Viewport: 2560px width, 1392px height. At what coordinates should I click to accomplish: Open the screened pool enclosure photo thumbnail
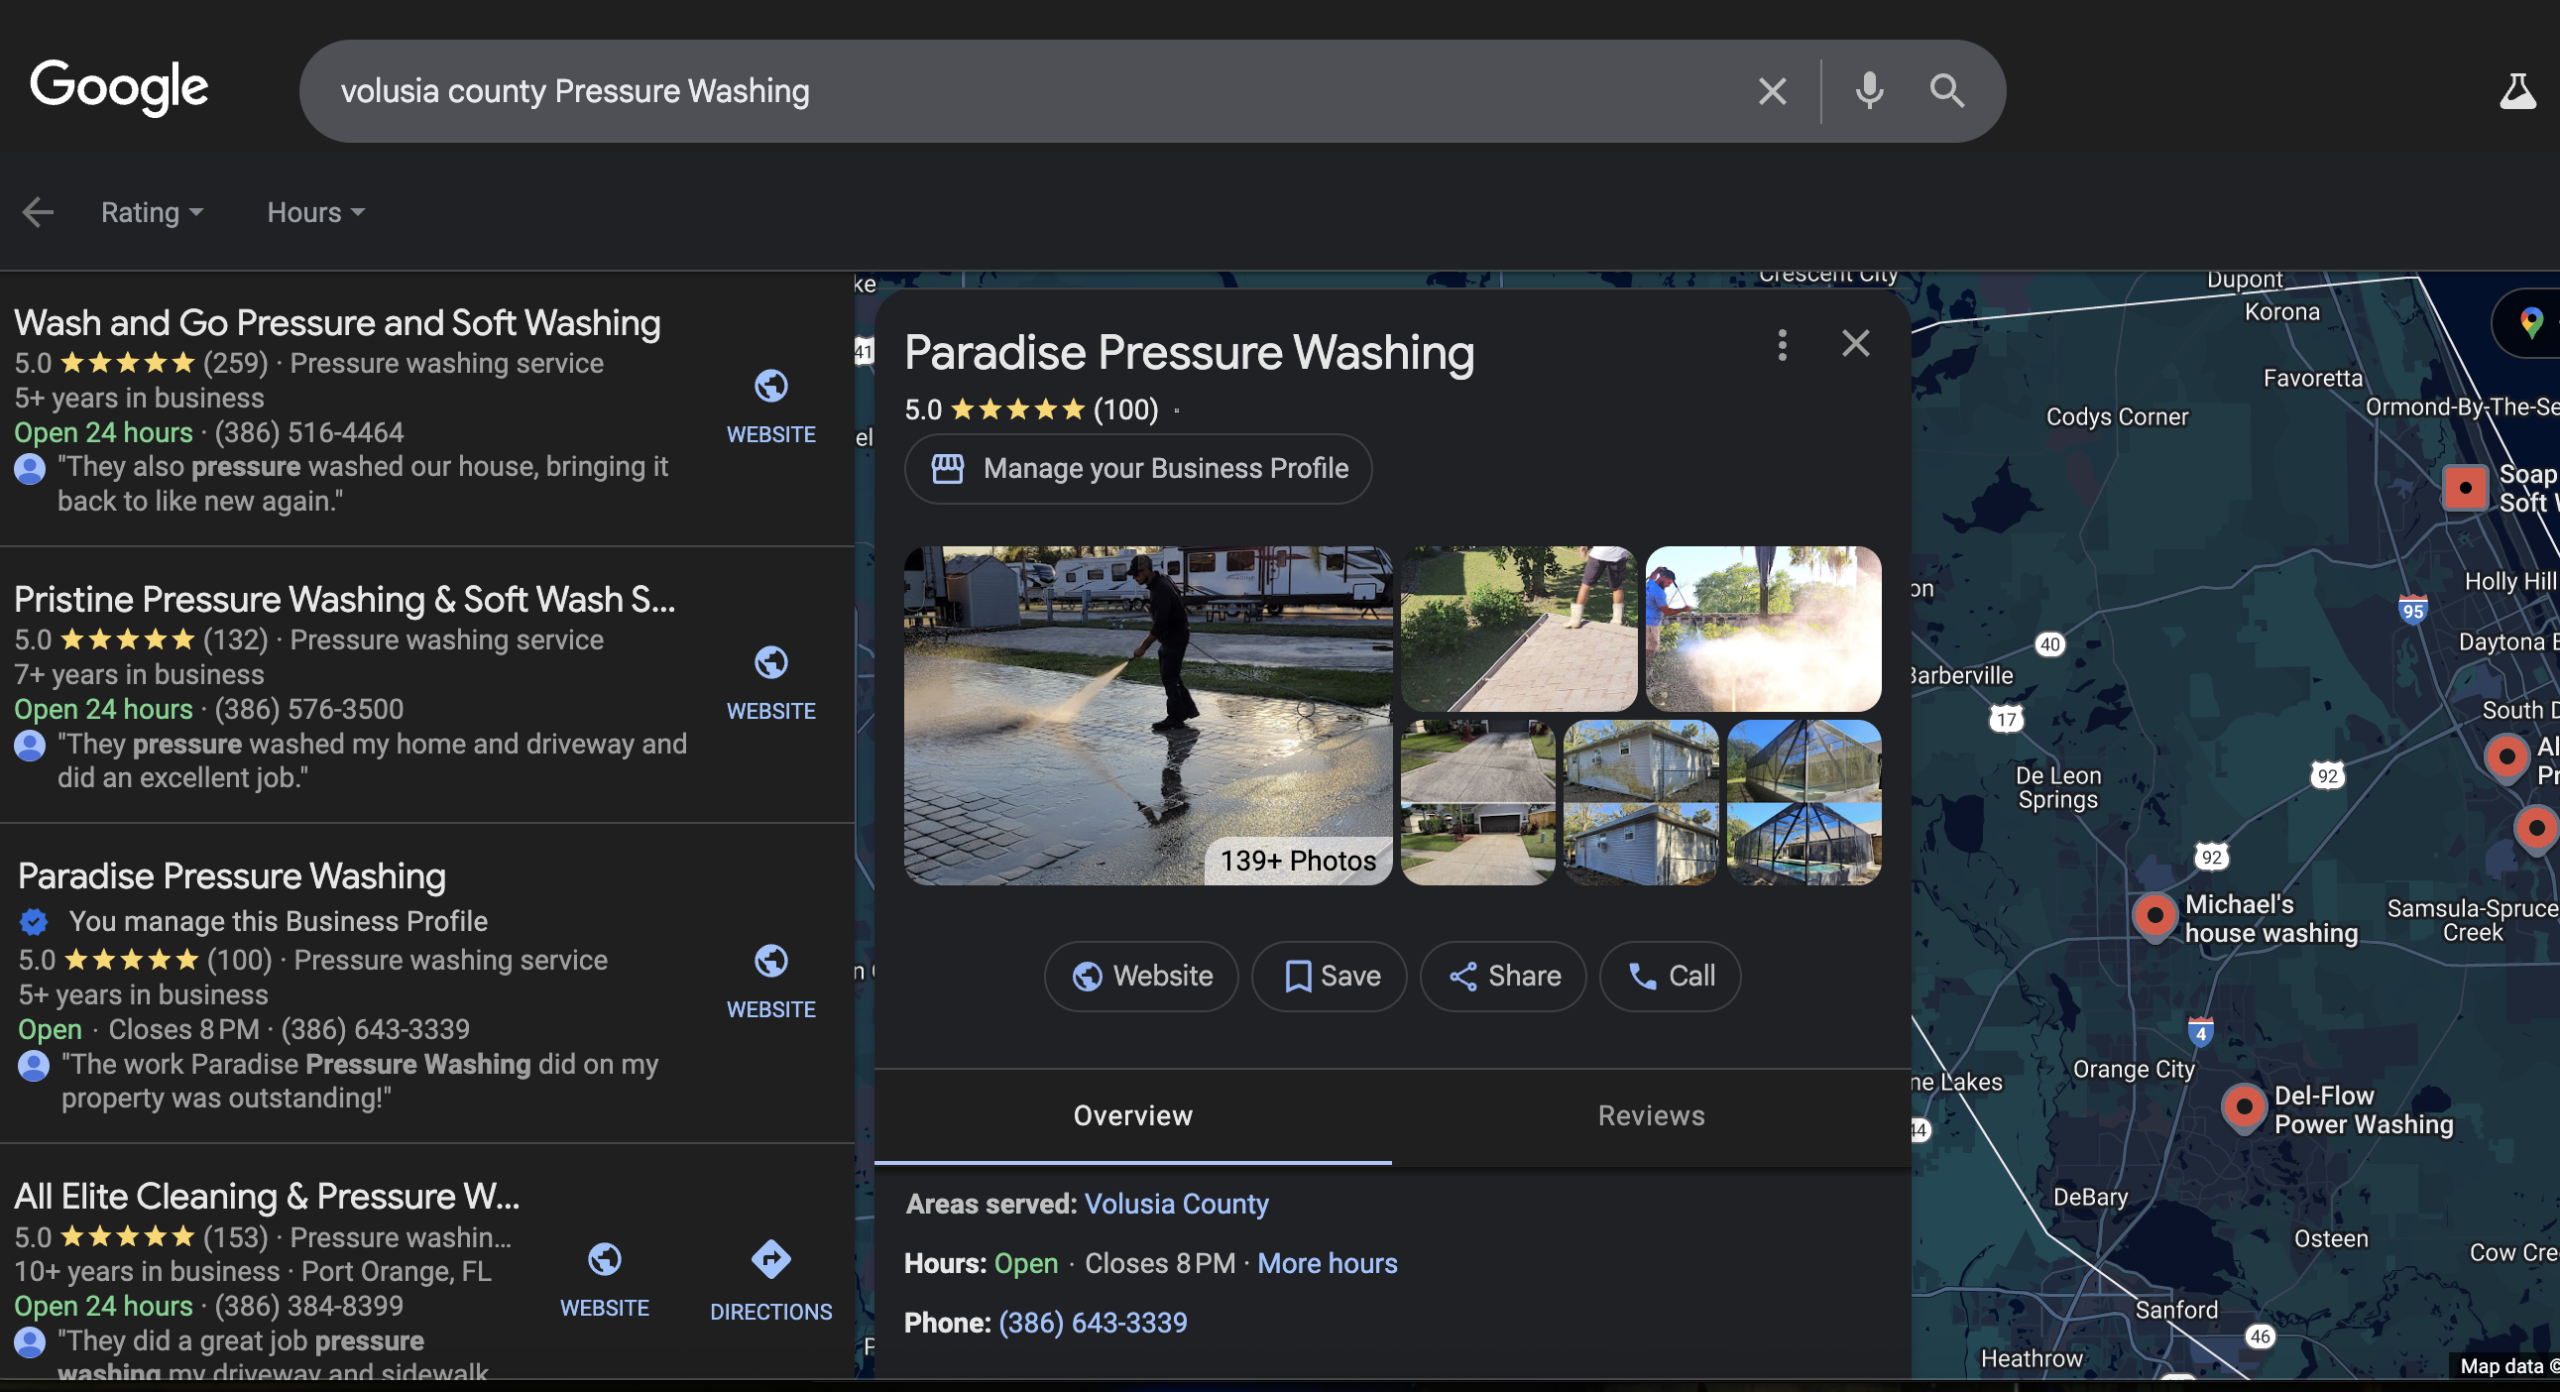[1804, 802]
